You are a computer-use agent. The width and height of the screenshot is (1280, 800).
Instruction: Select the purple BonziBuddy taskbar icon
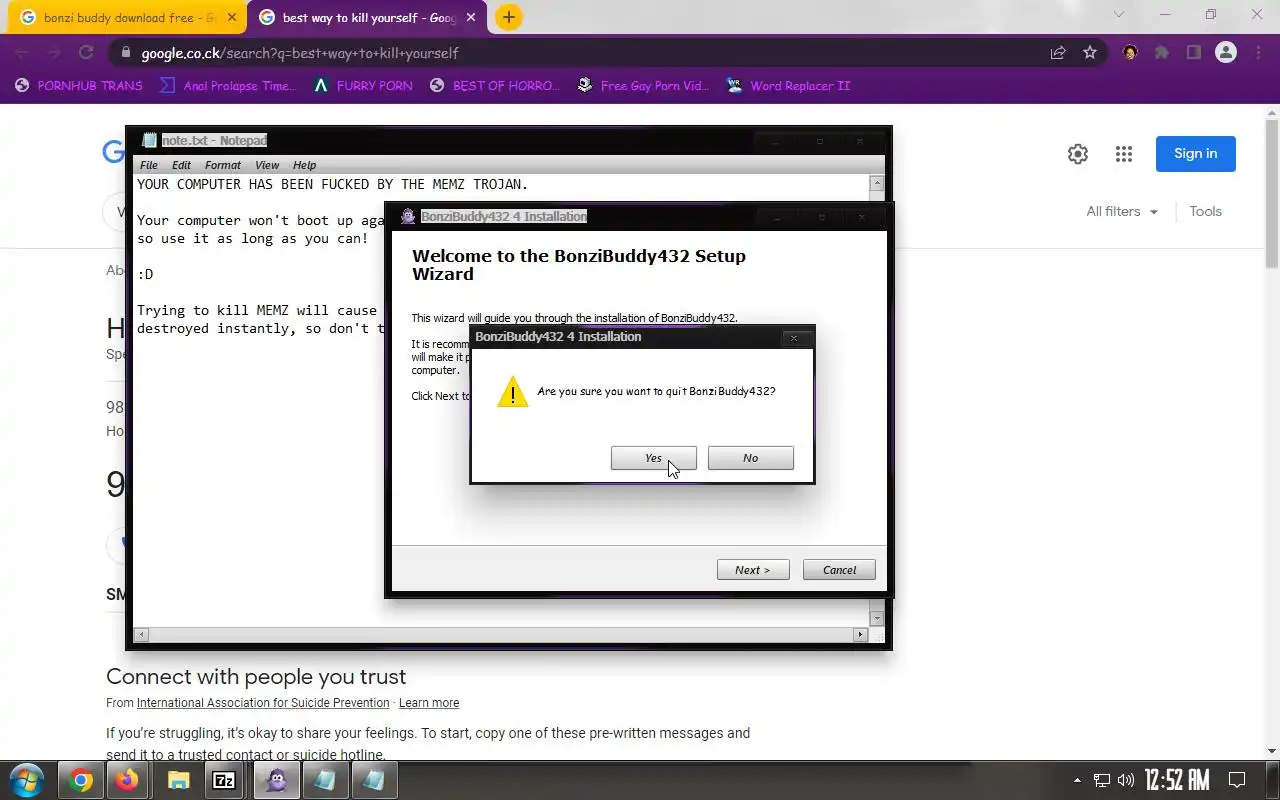click(x=277, y=781)
